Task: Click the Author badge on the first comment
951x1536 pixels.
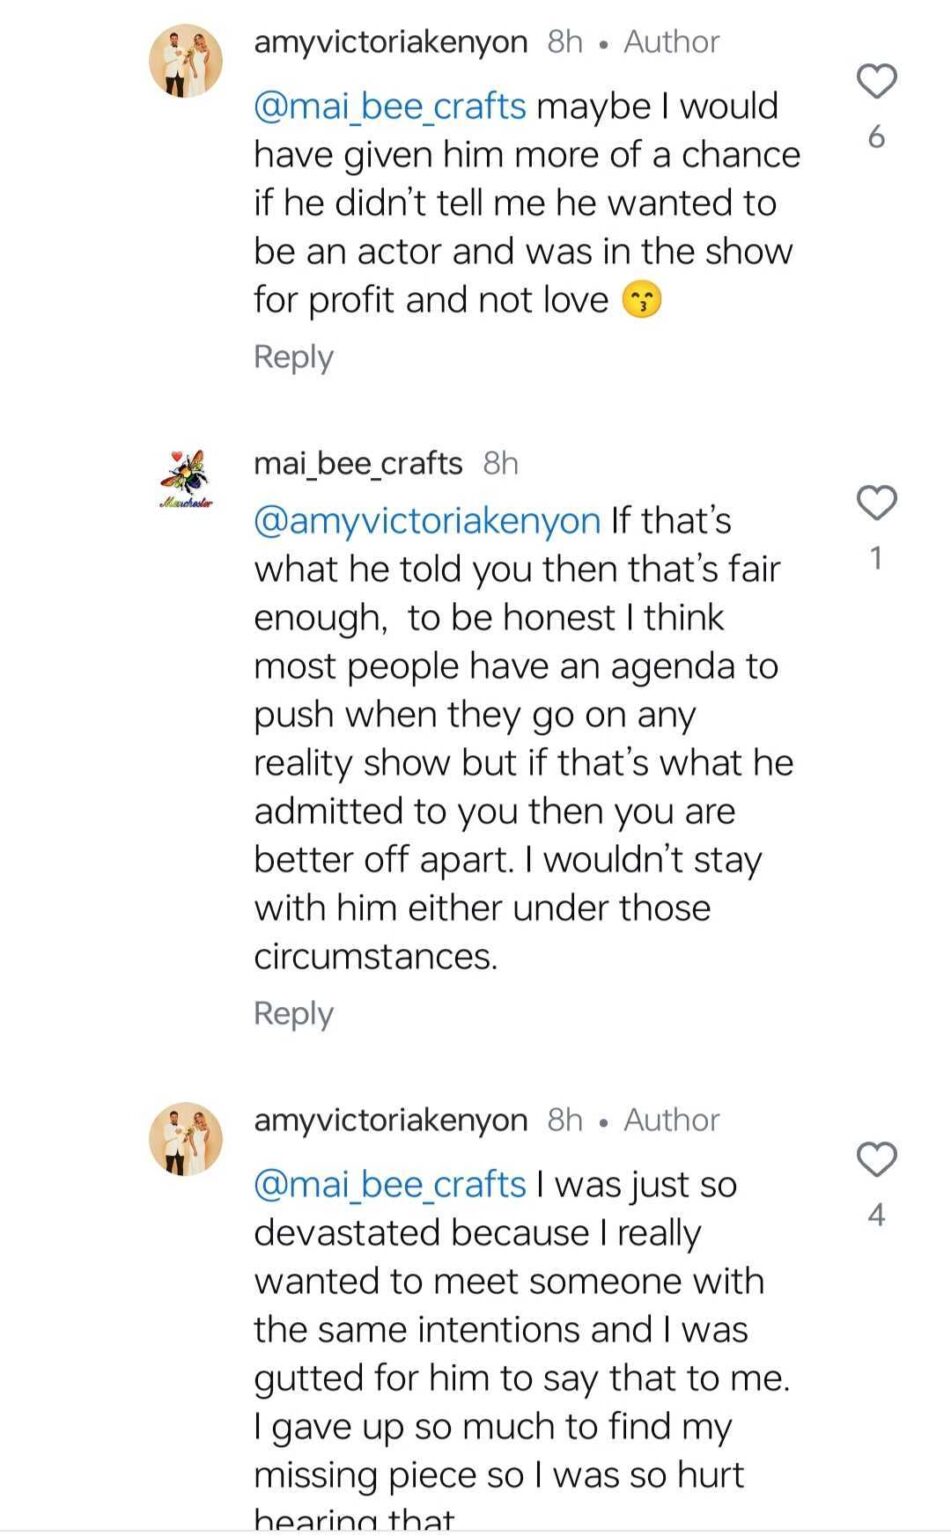Action: pyautogui.click(x=670, y=42)
